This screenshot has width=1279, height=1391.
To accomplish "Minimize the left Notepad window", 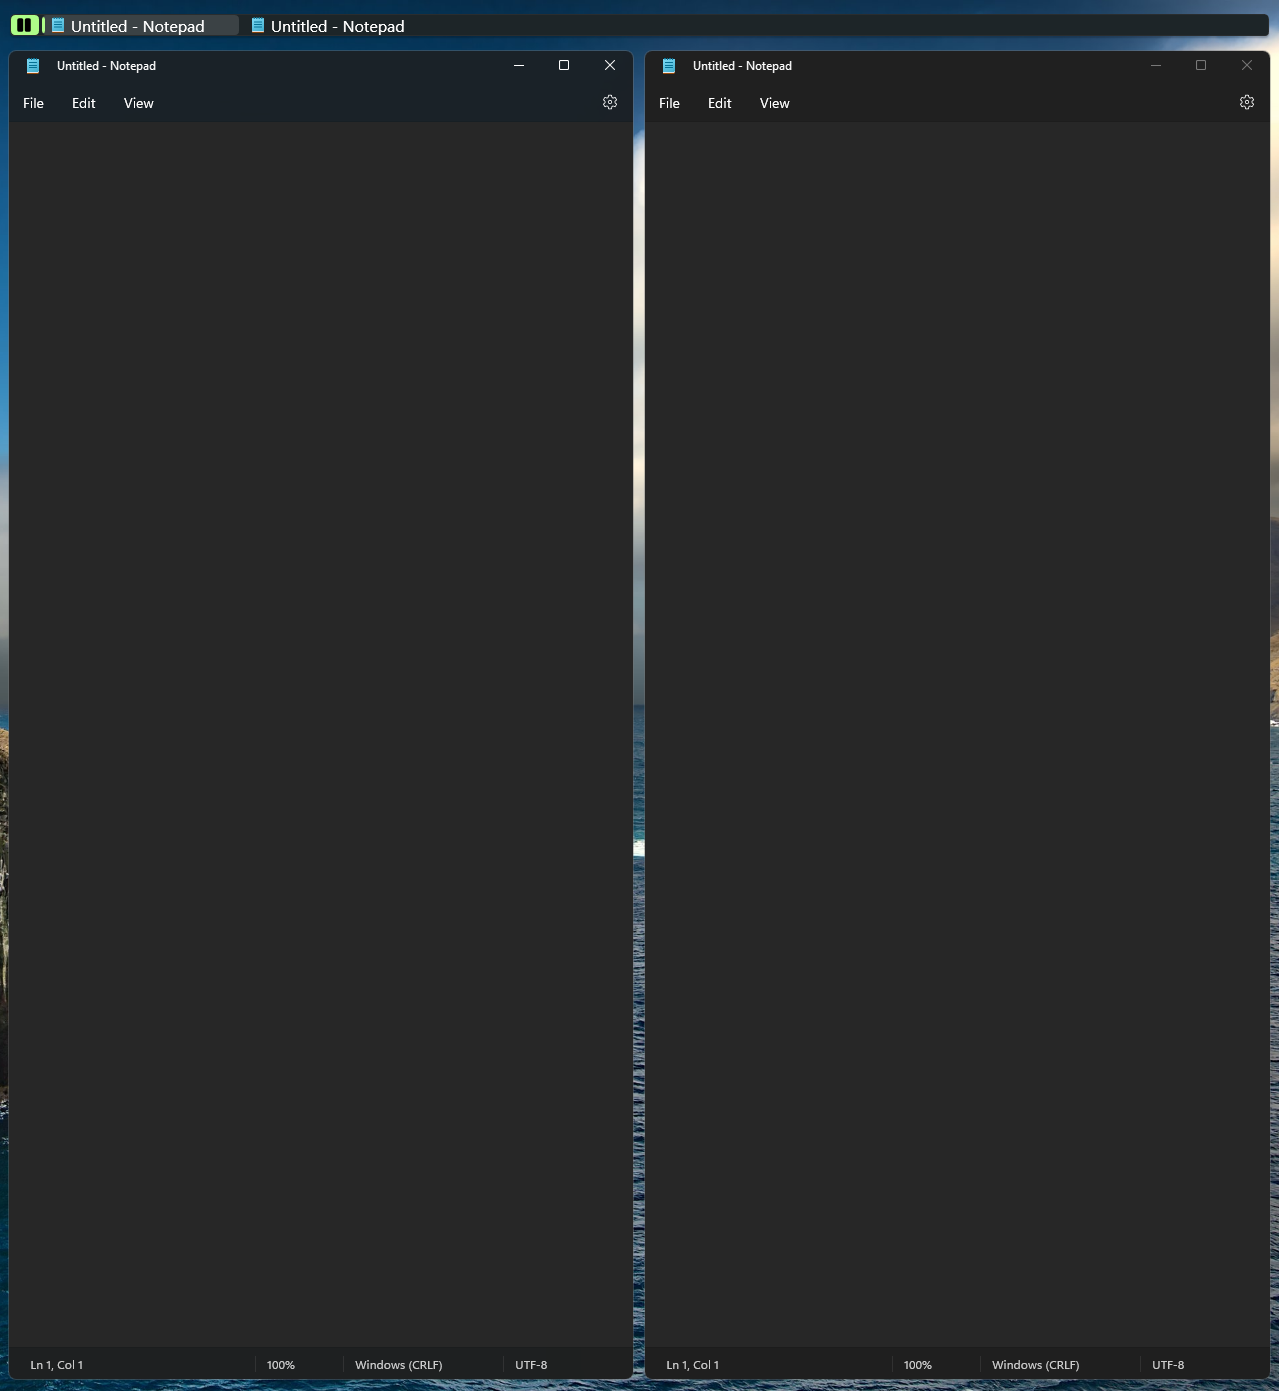I will pos(519,65).
